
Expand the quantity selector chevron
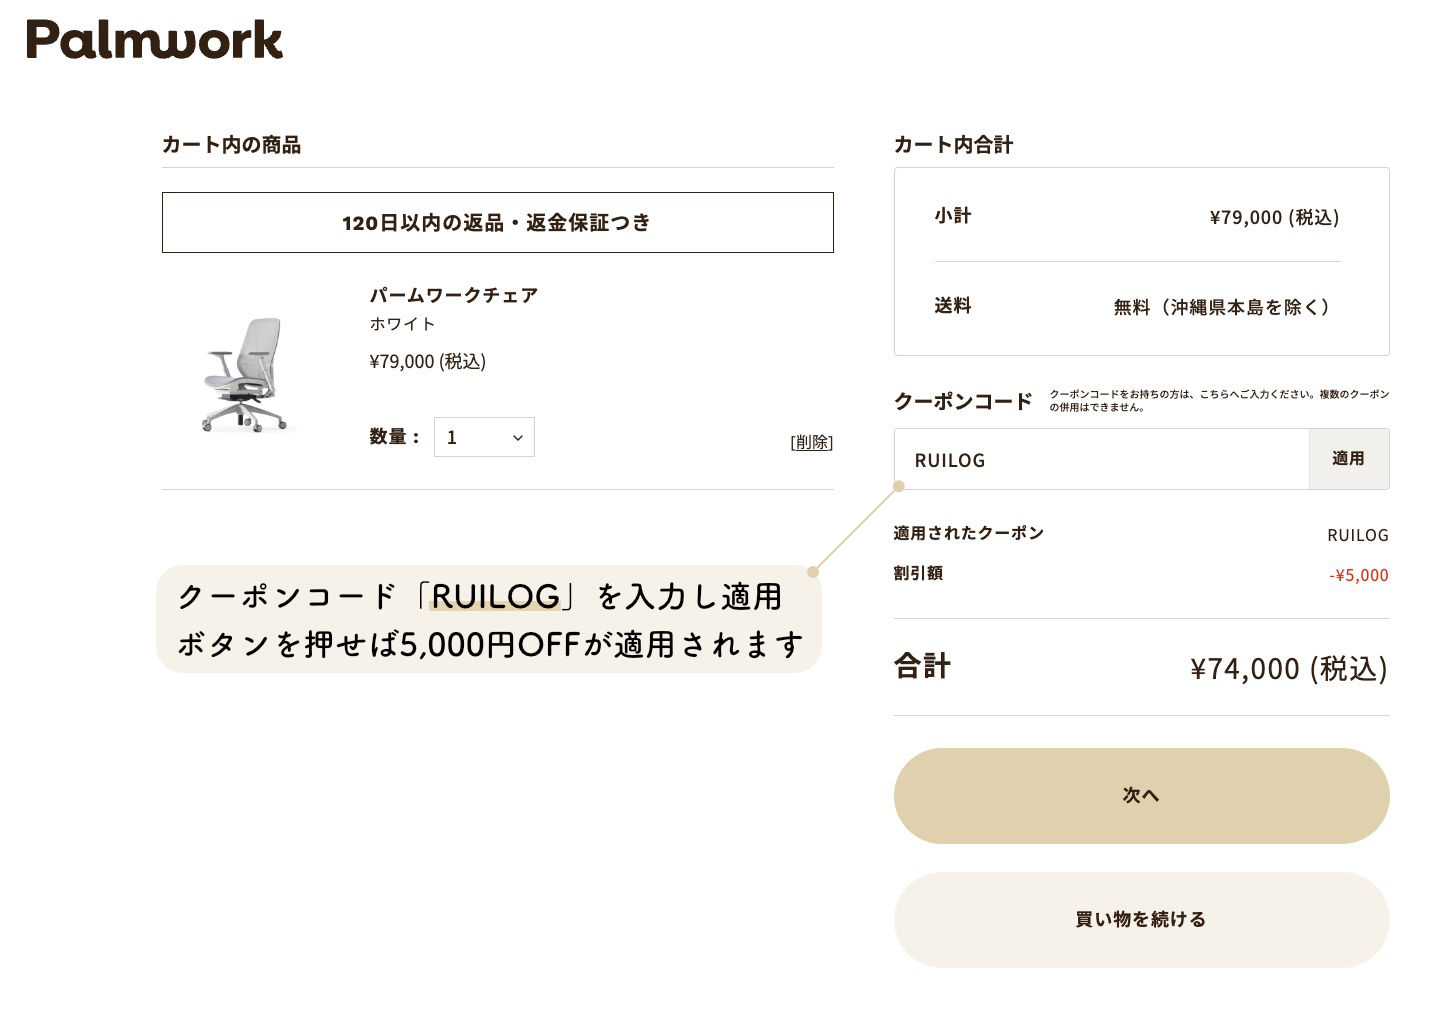click(x=517, y=437)
